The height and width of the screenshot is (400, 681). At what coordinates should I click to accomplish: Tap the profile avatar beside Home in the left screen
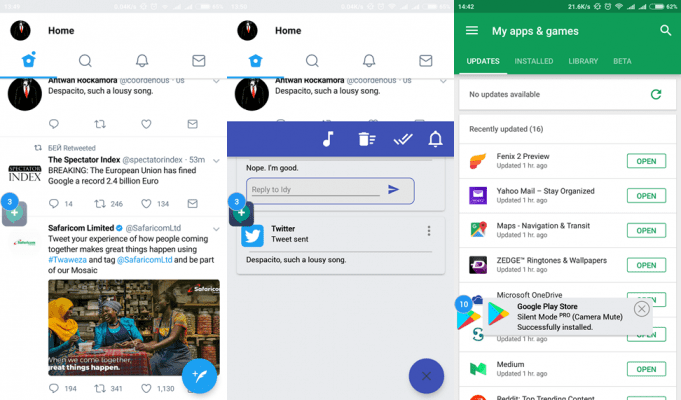(x=20, y=30)
